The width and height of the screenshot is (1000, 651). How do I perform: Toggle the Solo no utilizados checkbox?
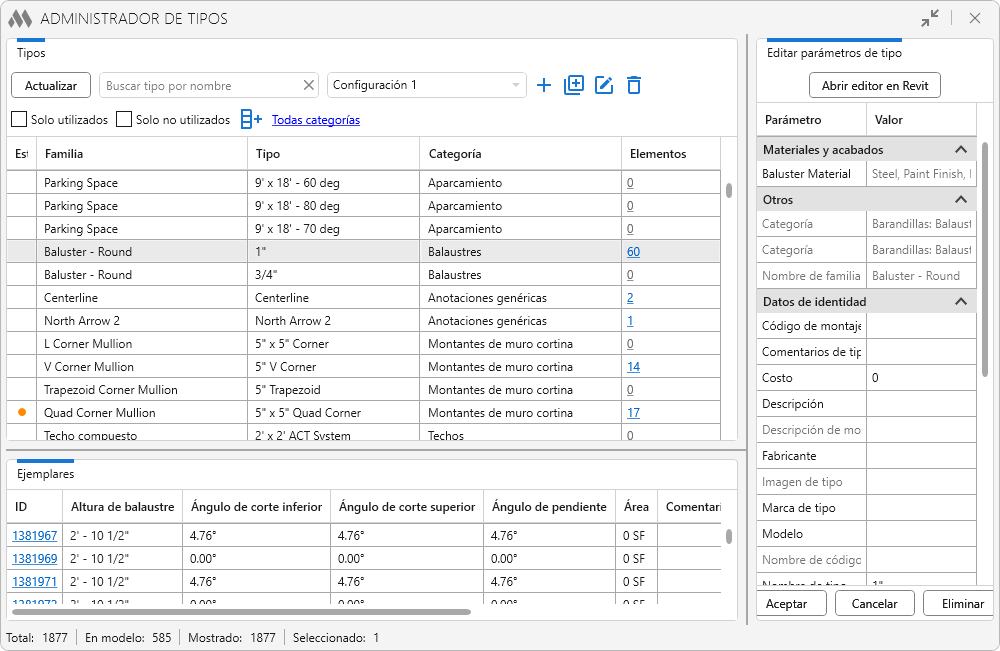coord(124,120)
